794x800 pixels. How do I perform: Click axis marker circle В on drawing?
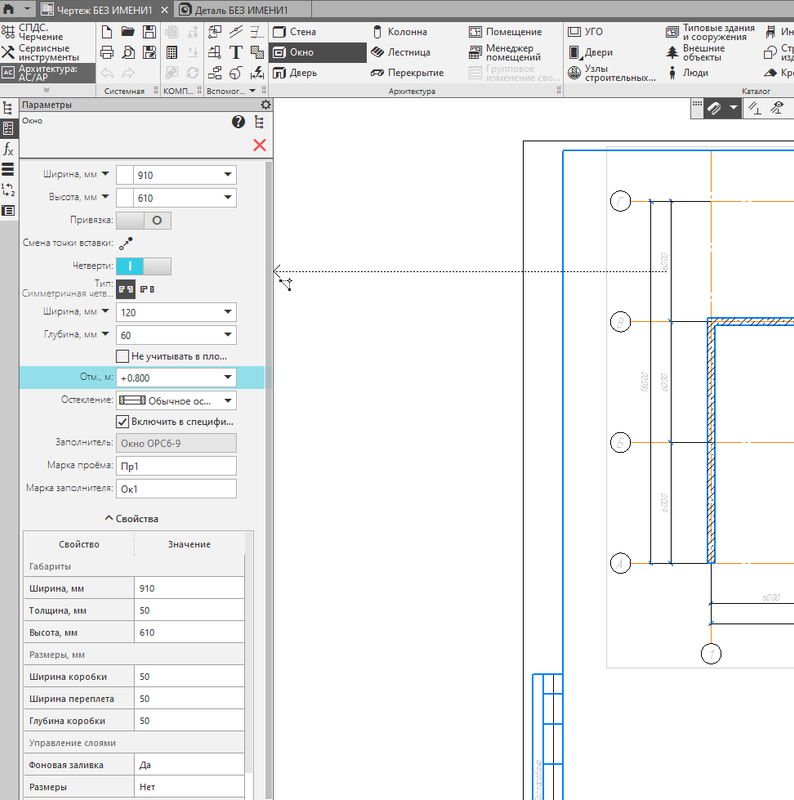point(621,322)
